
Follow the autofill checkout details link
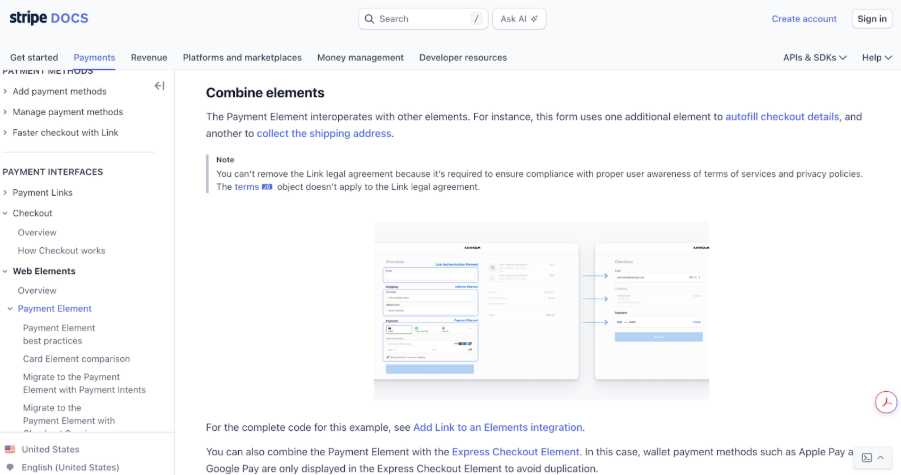pos(782,117)
